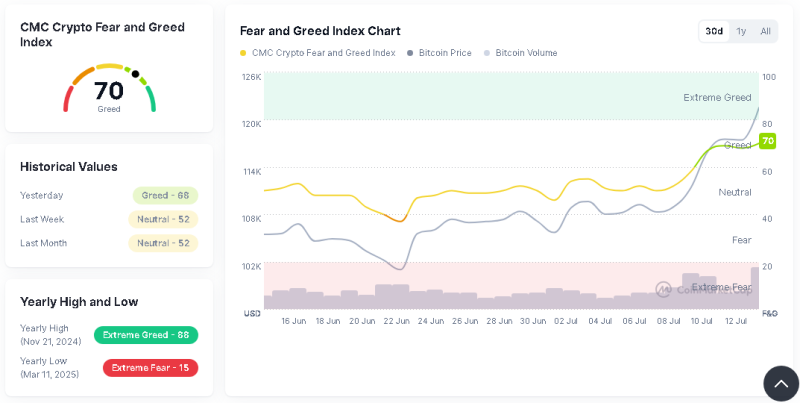Switch chart range to 1y
This screenshot has width=800, height=403.
741,31
